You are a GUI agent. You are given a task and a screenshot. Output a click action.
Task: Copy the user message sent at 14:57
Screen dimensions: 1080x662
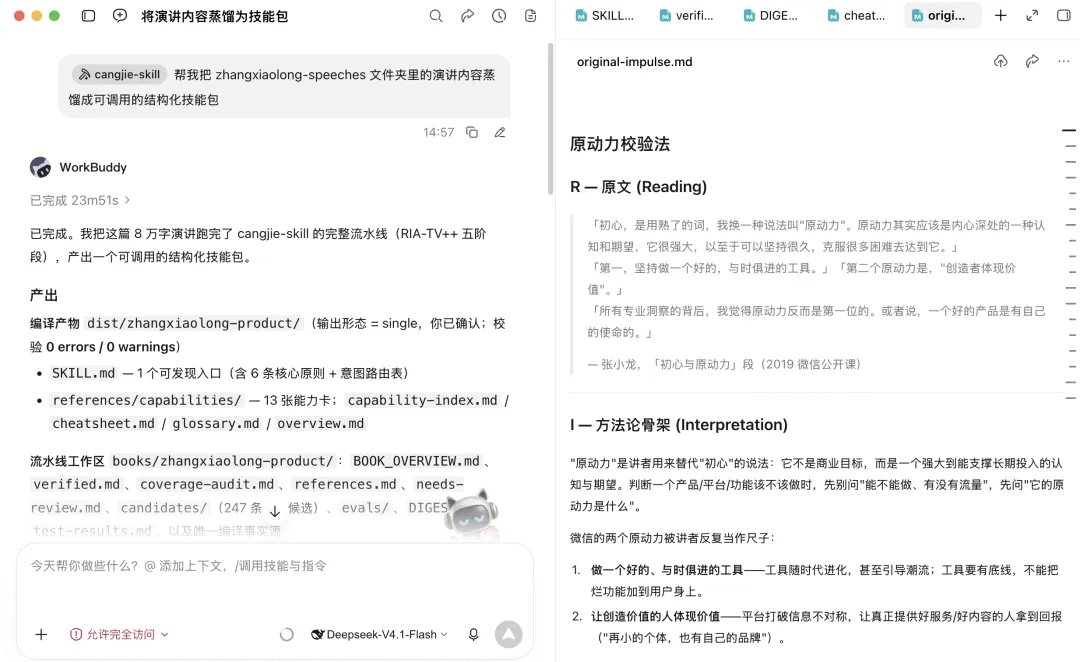pos(472,132)
